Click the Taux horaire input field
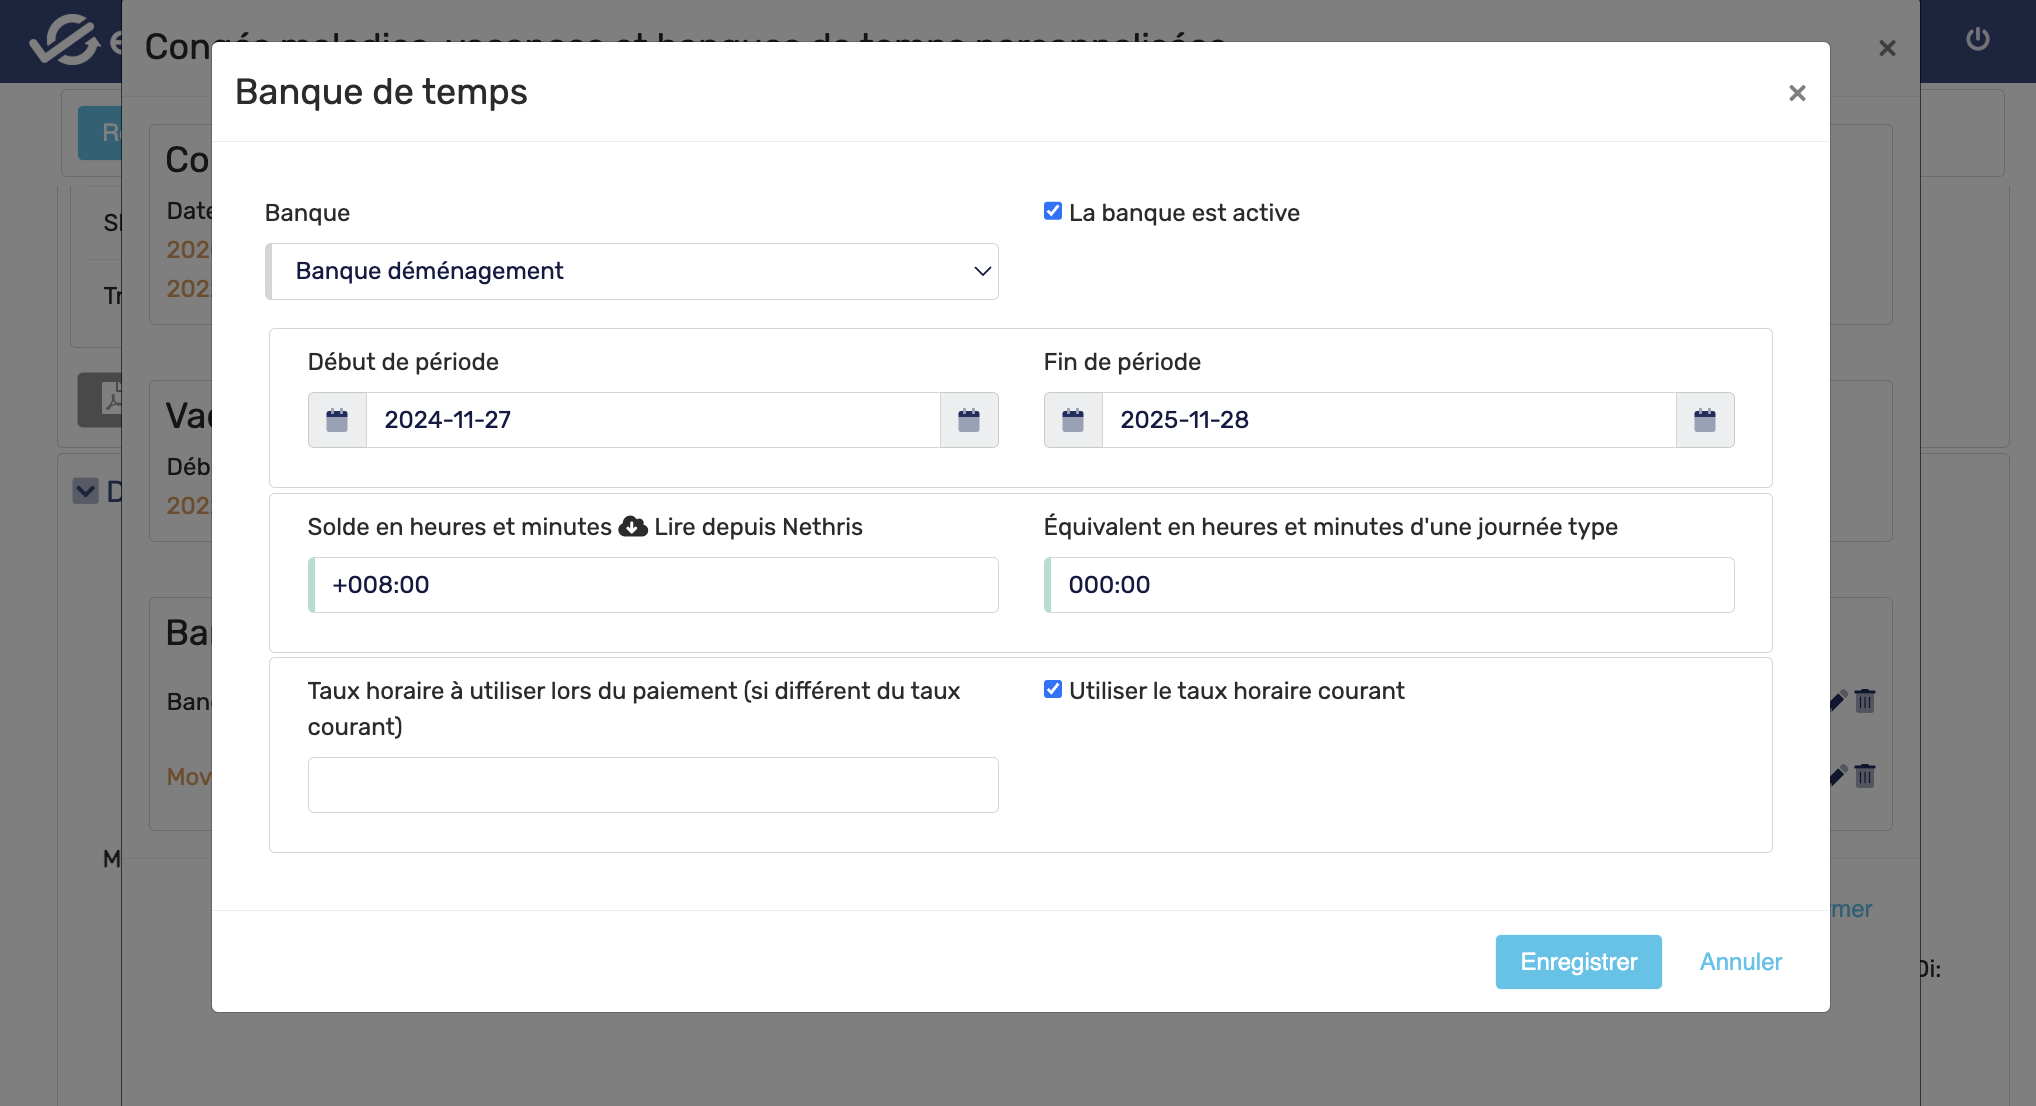2036x1106 pixels. coord(652,785)
